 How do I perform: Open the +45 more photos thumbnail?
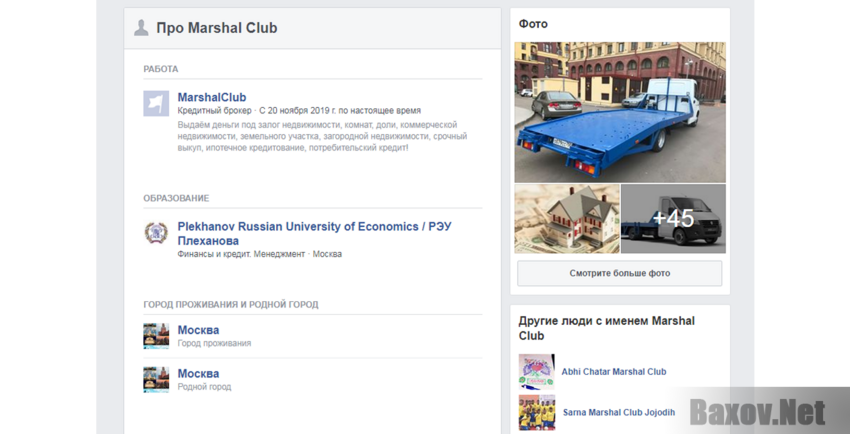(673, 218)
